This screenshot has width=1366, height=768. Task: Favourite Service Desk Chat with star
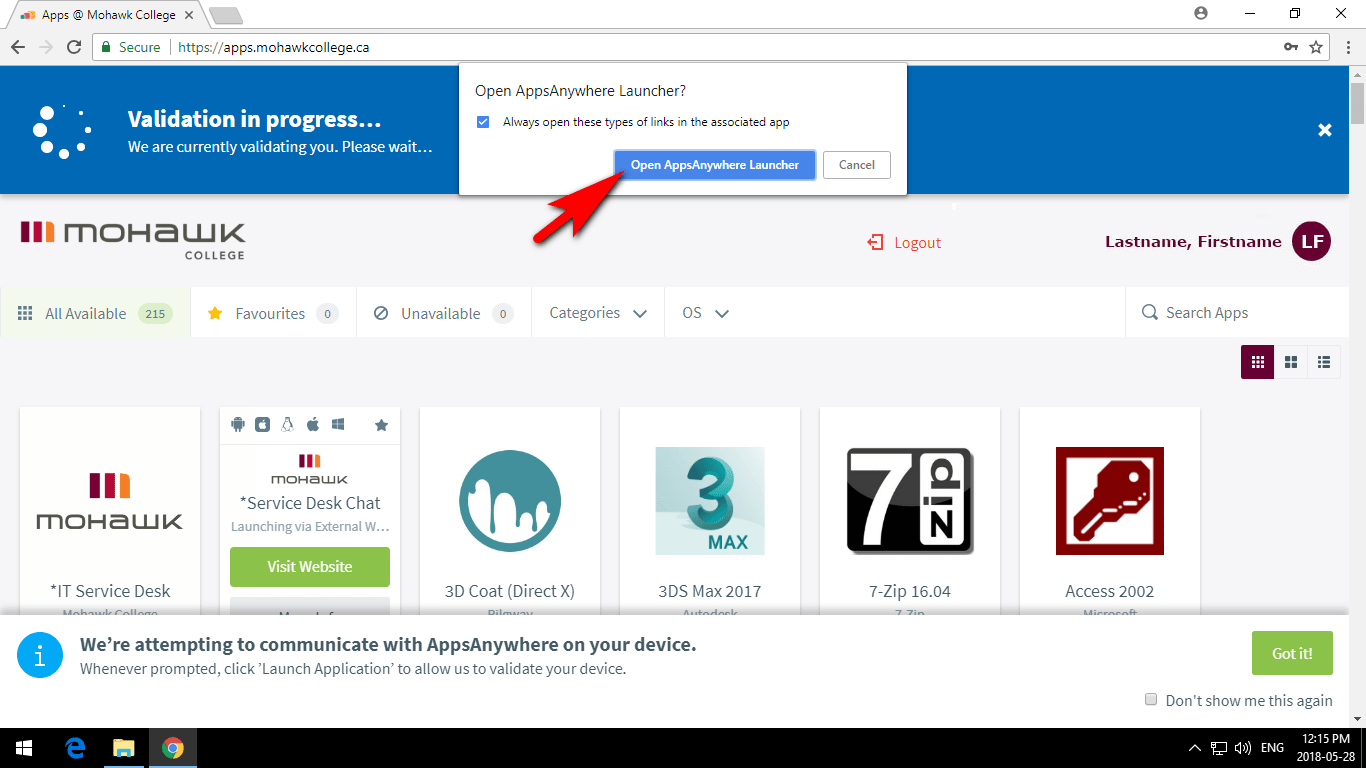(x=381, y=425)
